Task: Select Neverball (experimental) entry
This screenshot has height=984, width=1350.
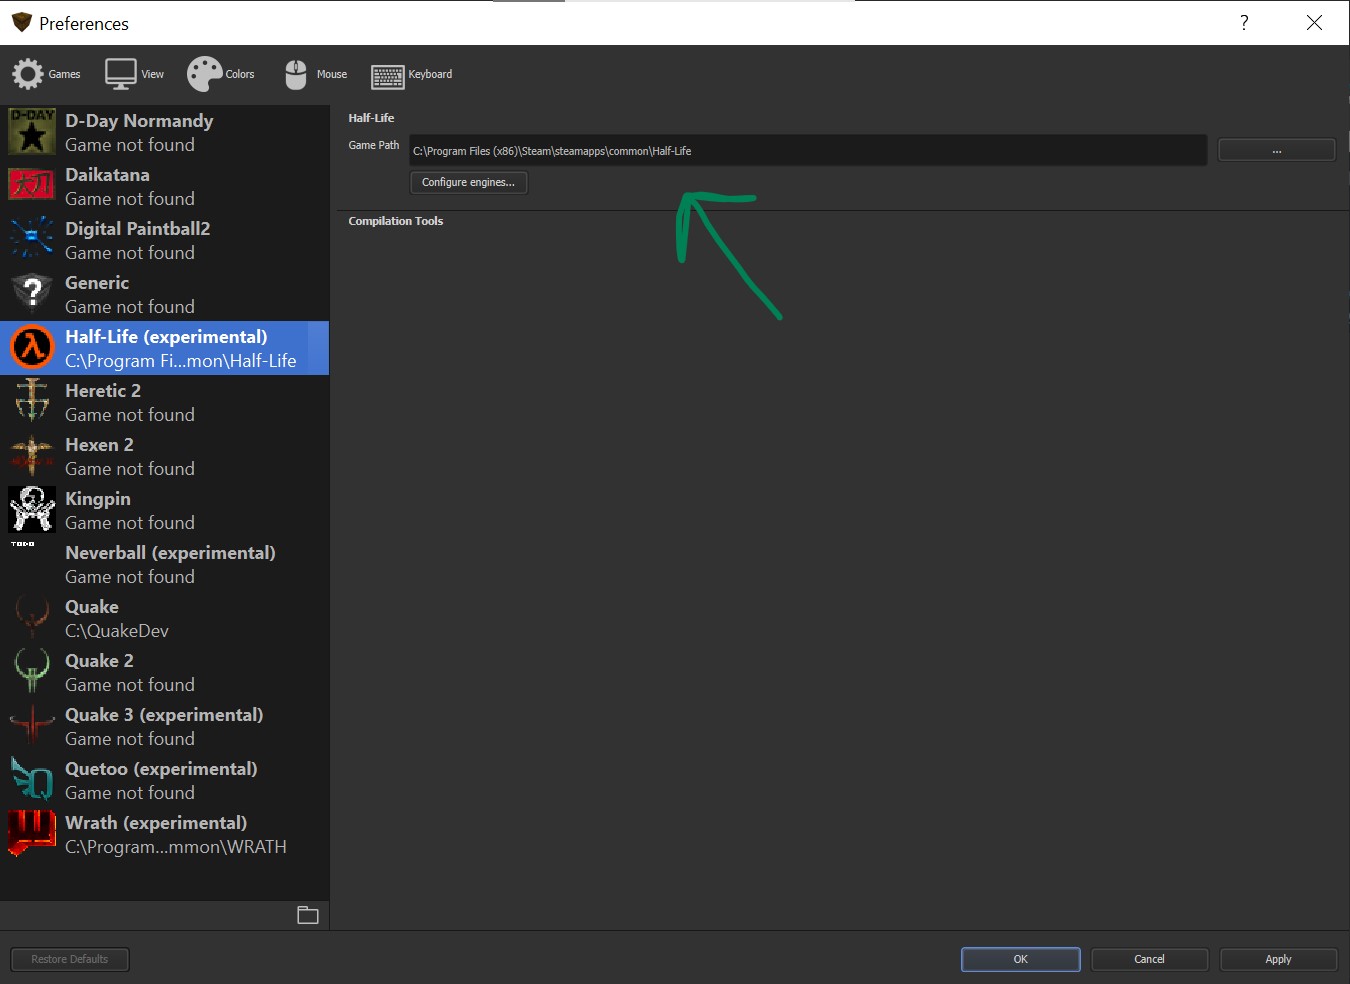Action: (164, 564)
